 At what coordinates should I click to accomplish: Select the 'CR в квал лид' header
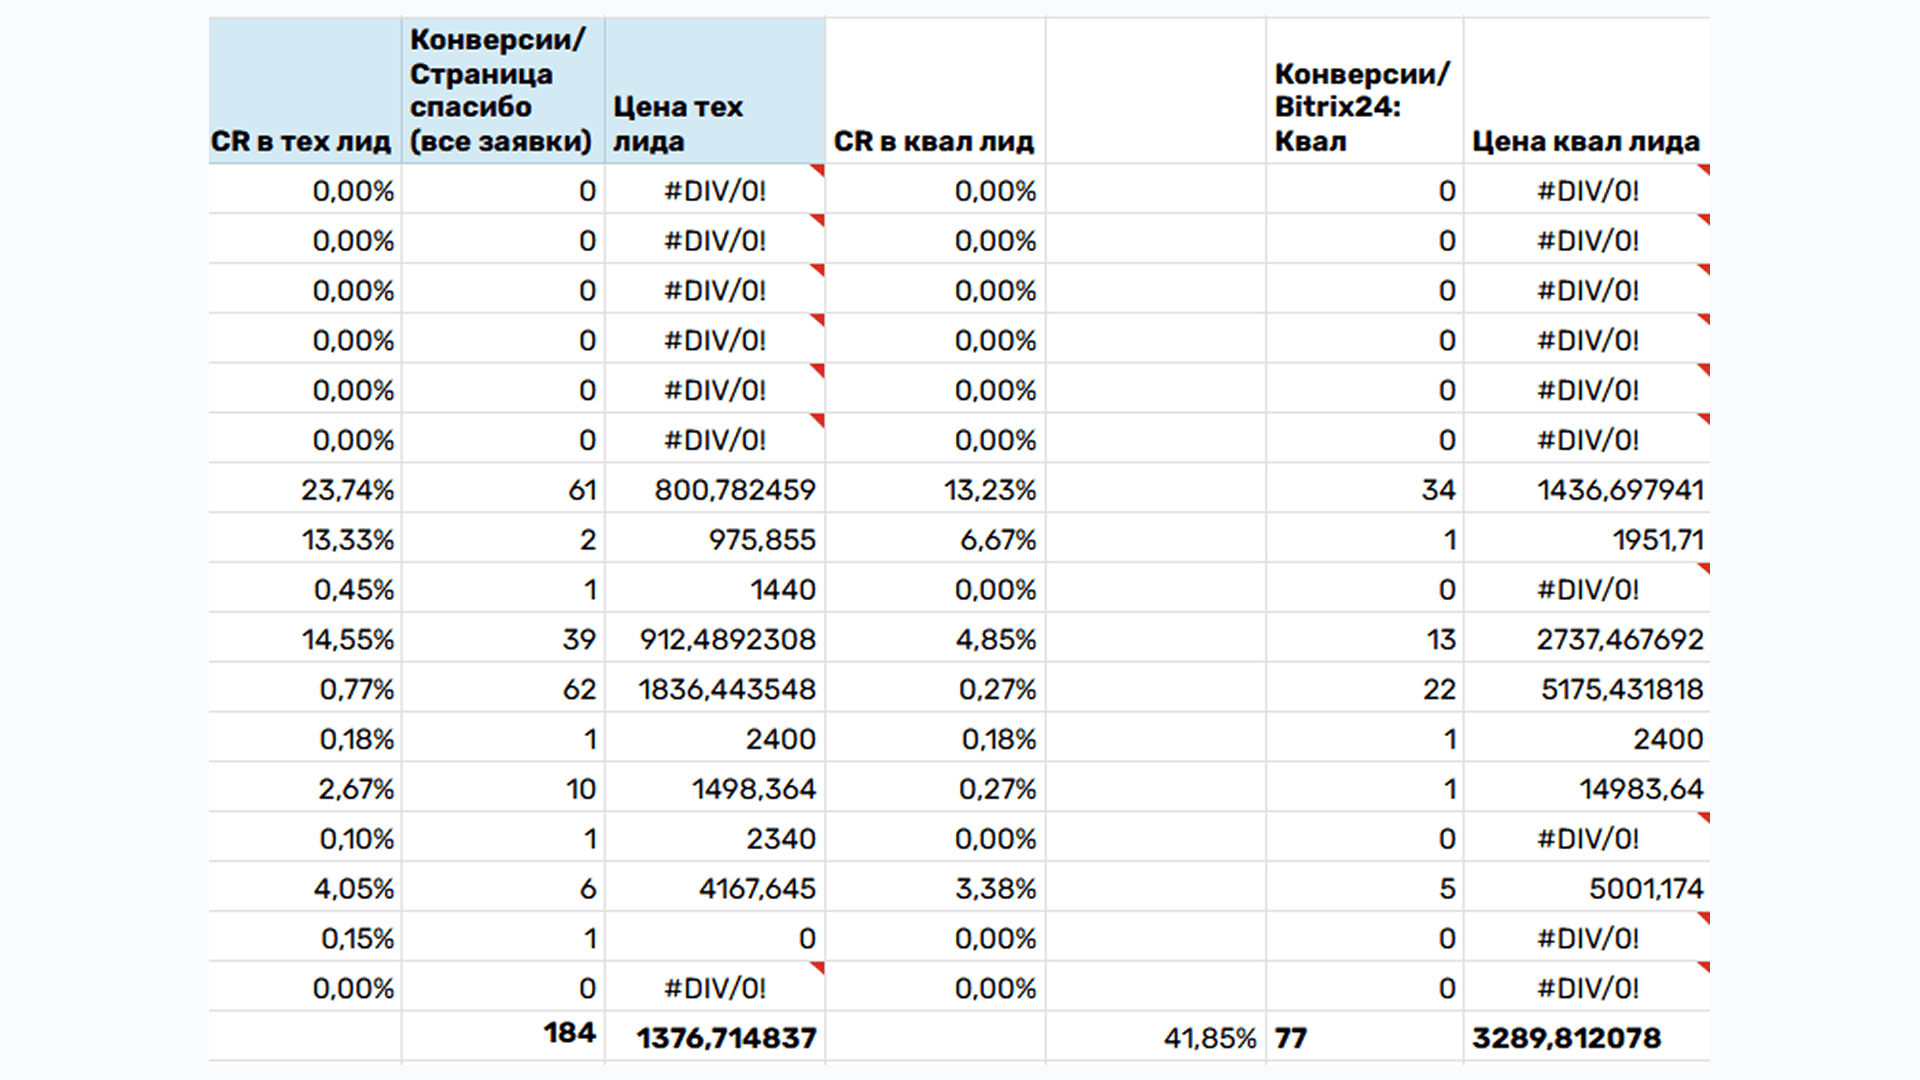click(x=933, y=141)
